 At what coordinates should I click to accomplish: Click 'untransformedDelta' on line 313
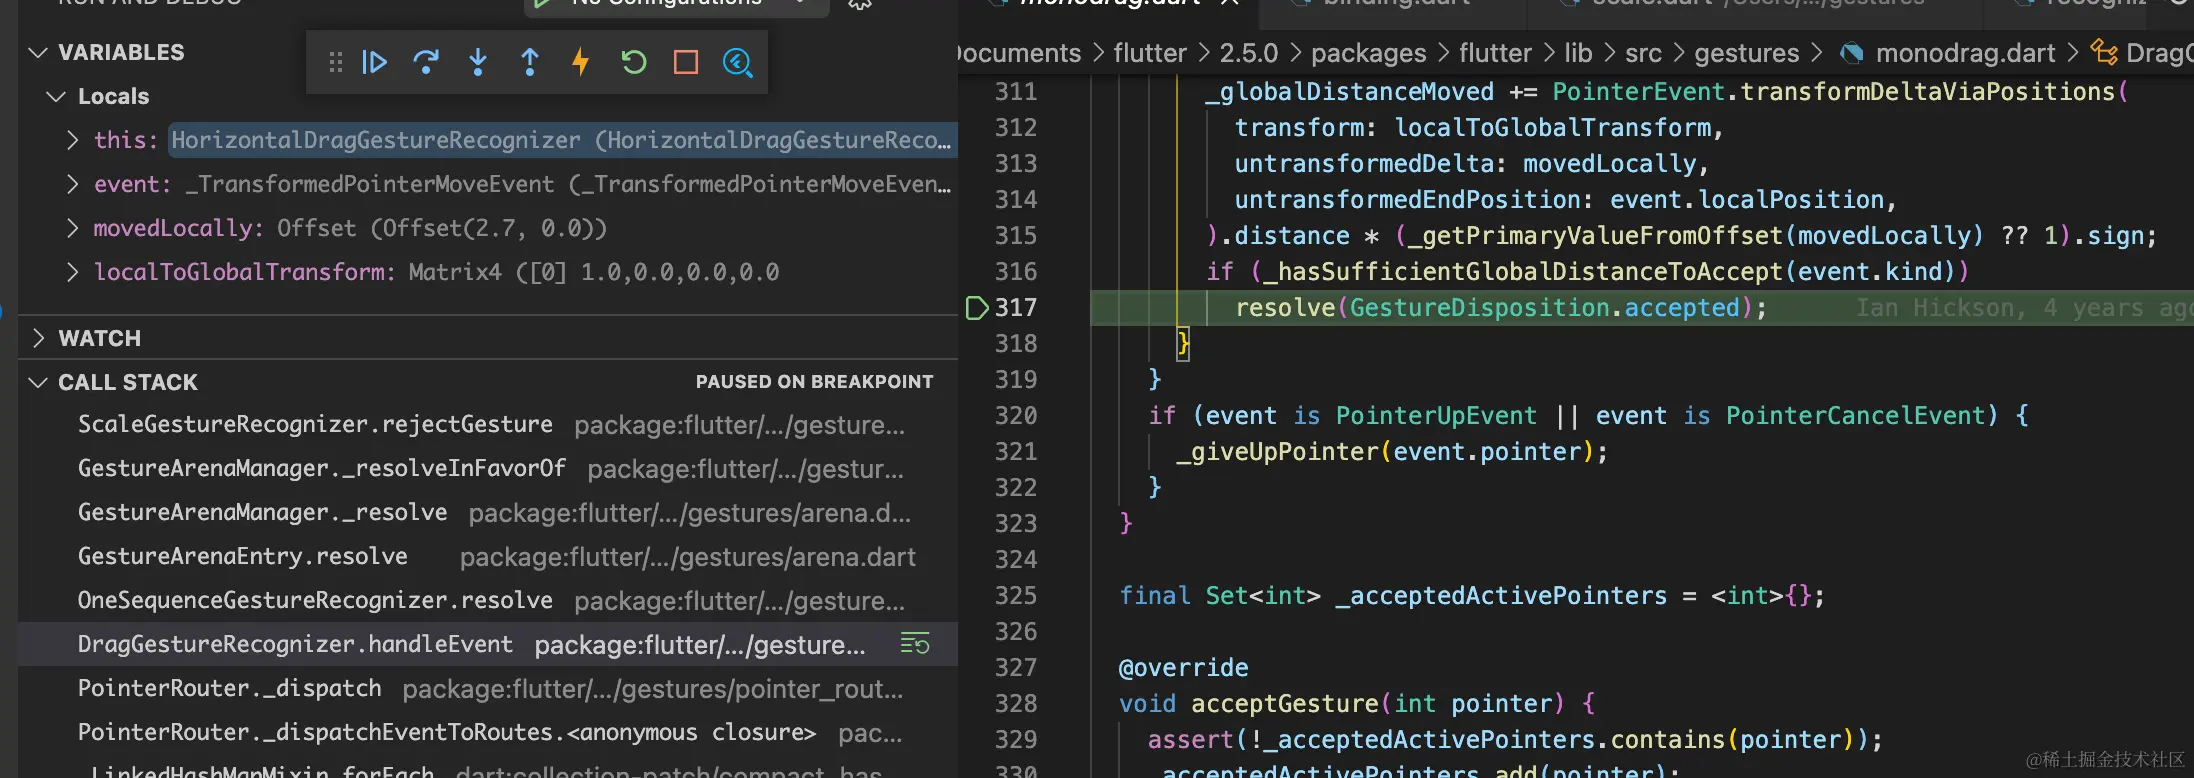coord(1364,164)
